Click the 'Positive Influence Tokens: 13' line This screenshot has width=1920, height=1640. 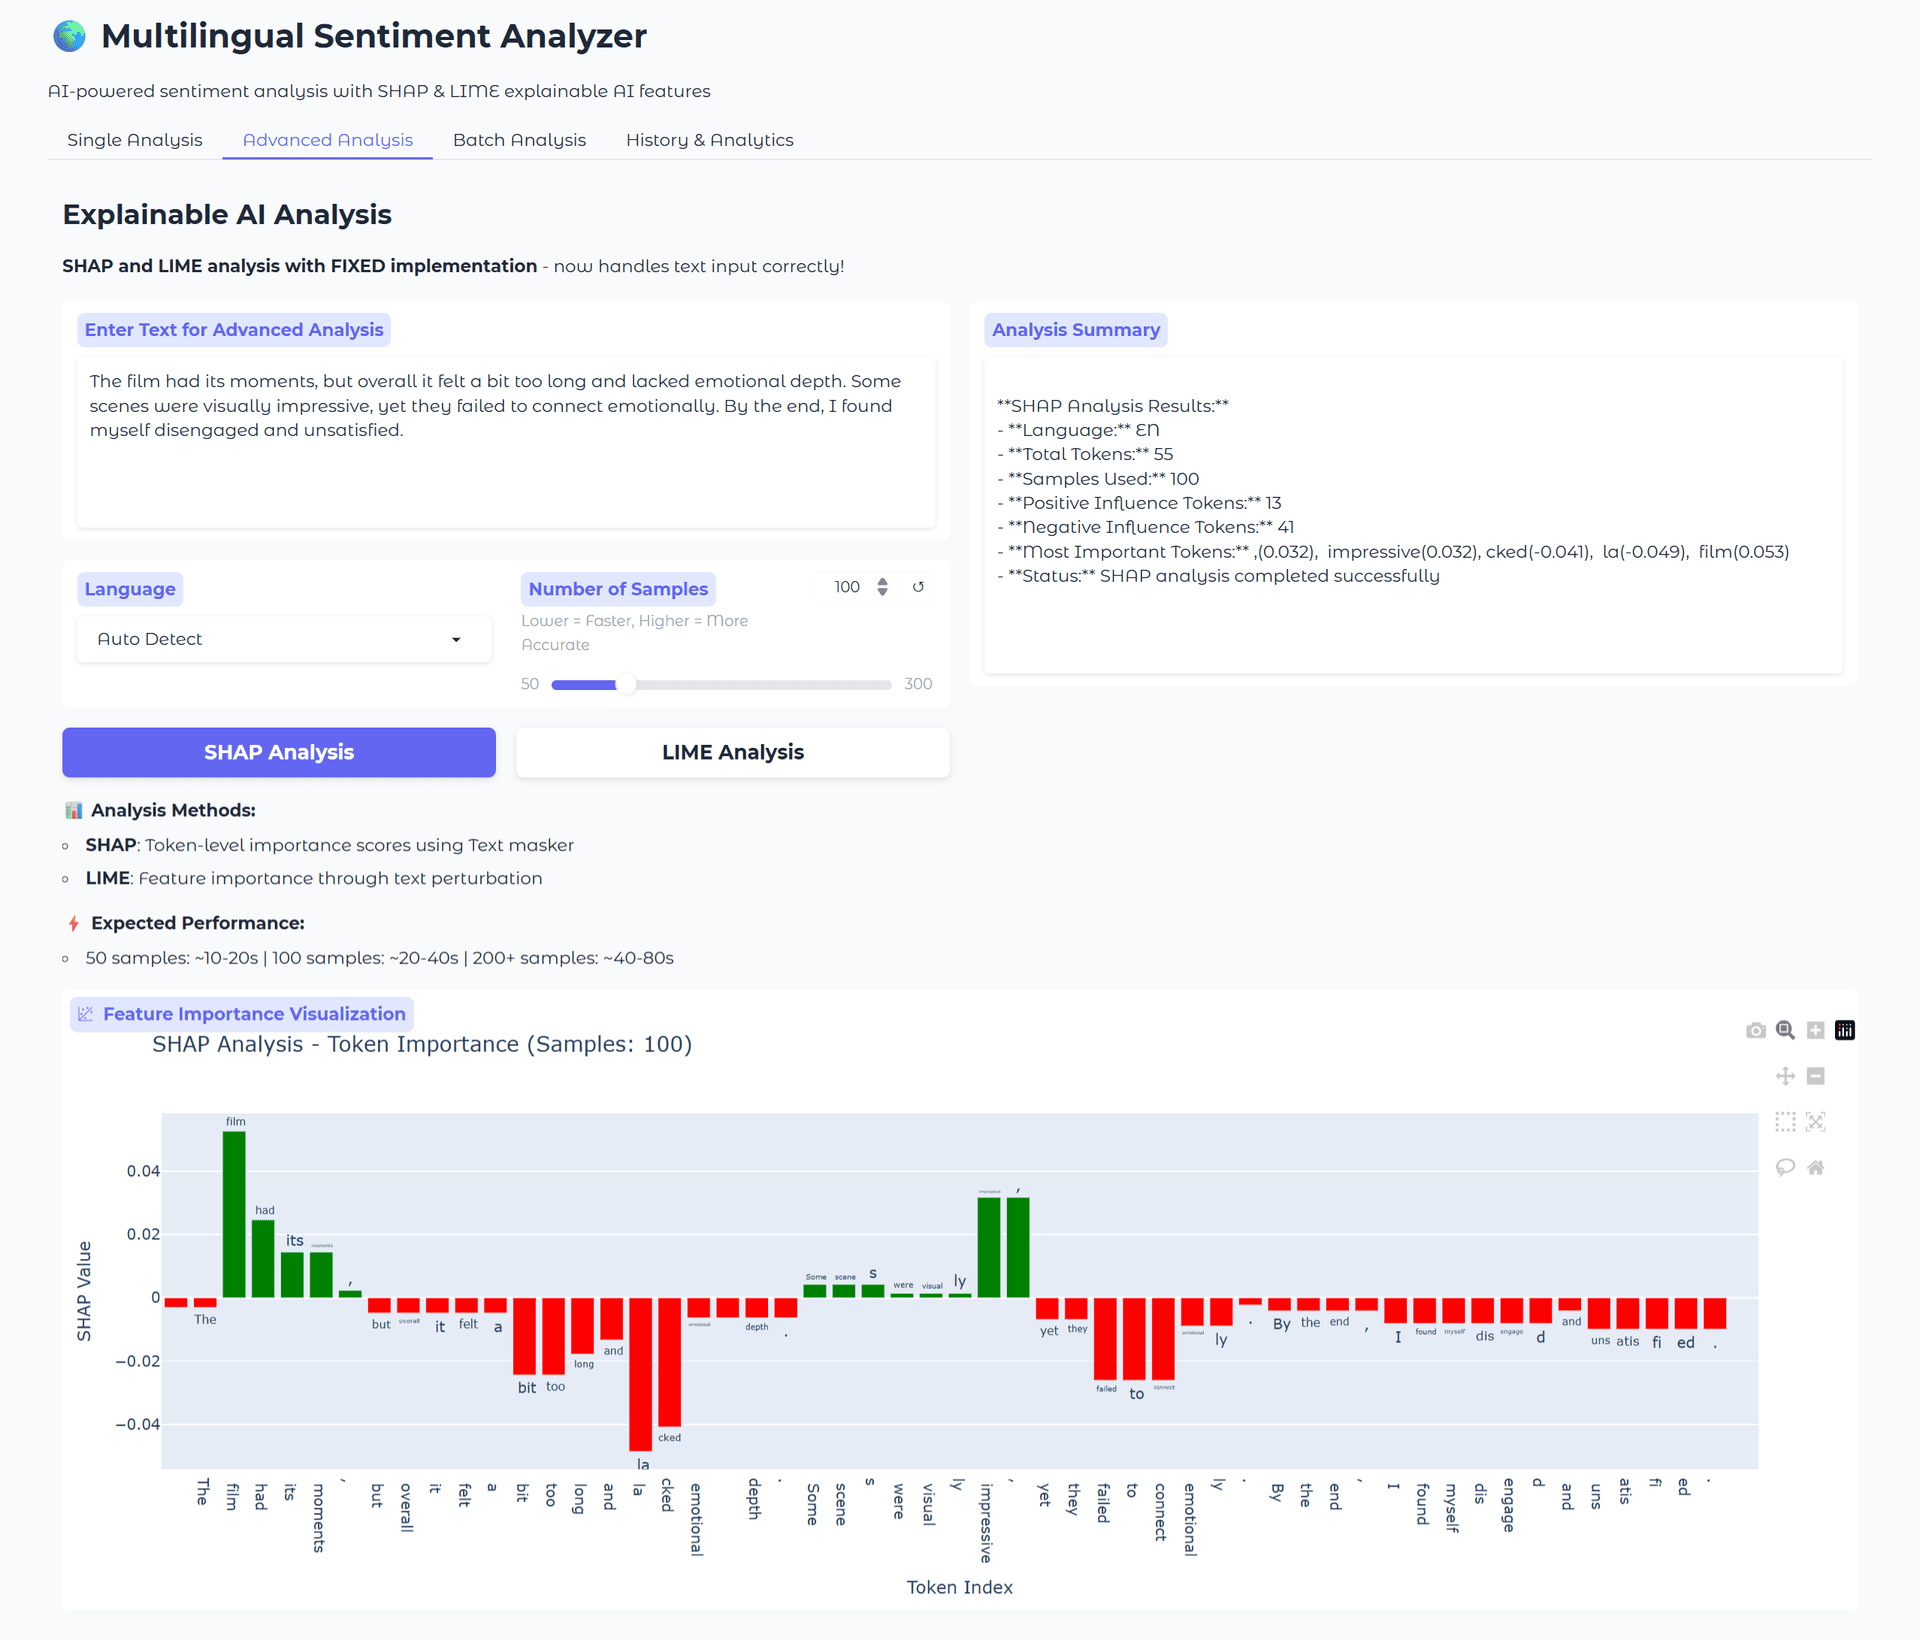tap(1139, 503)
